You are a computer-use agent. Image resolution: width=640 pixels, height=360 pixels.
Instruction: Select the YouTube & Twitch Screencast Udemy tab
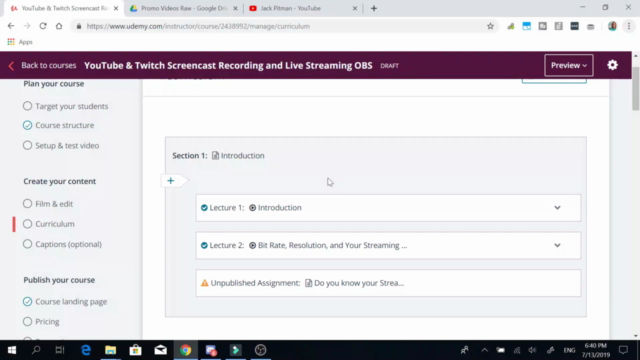pos(64,8)
